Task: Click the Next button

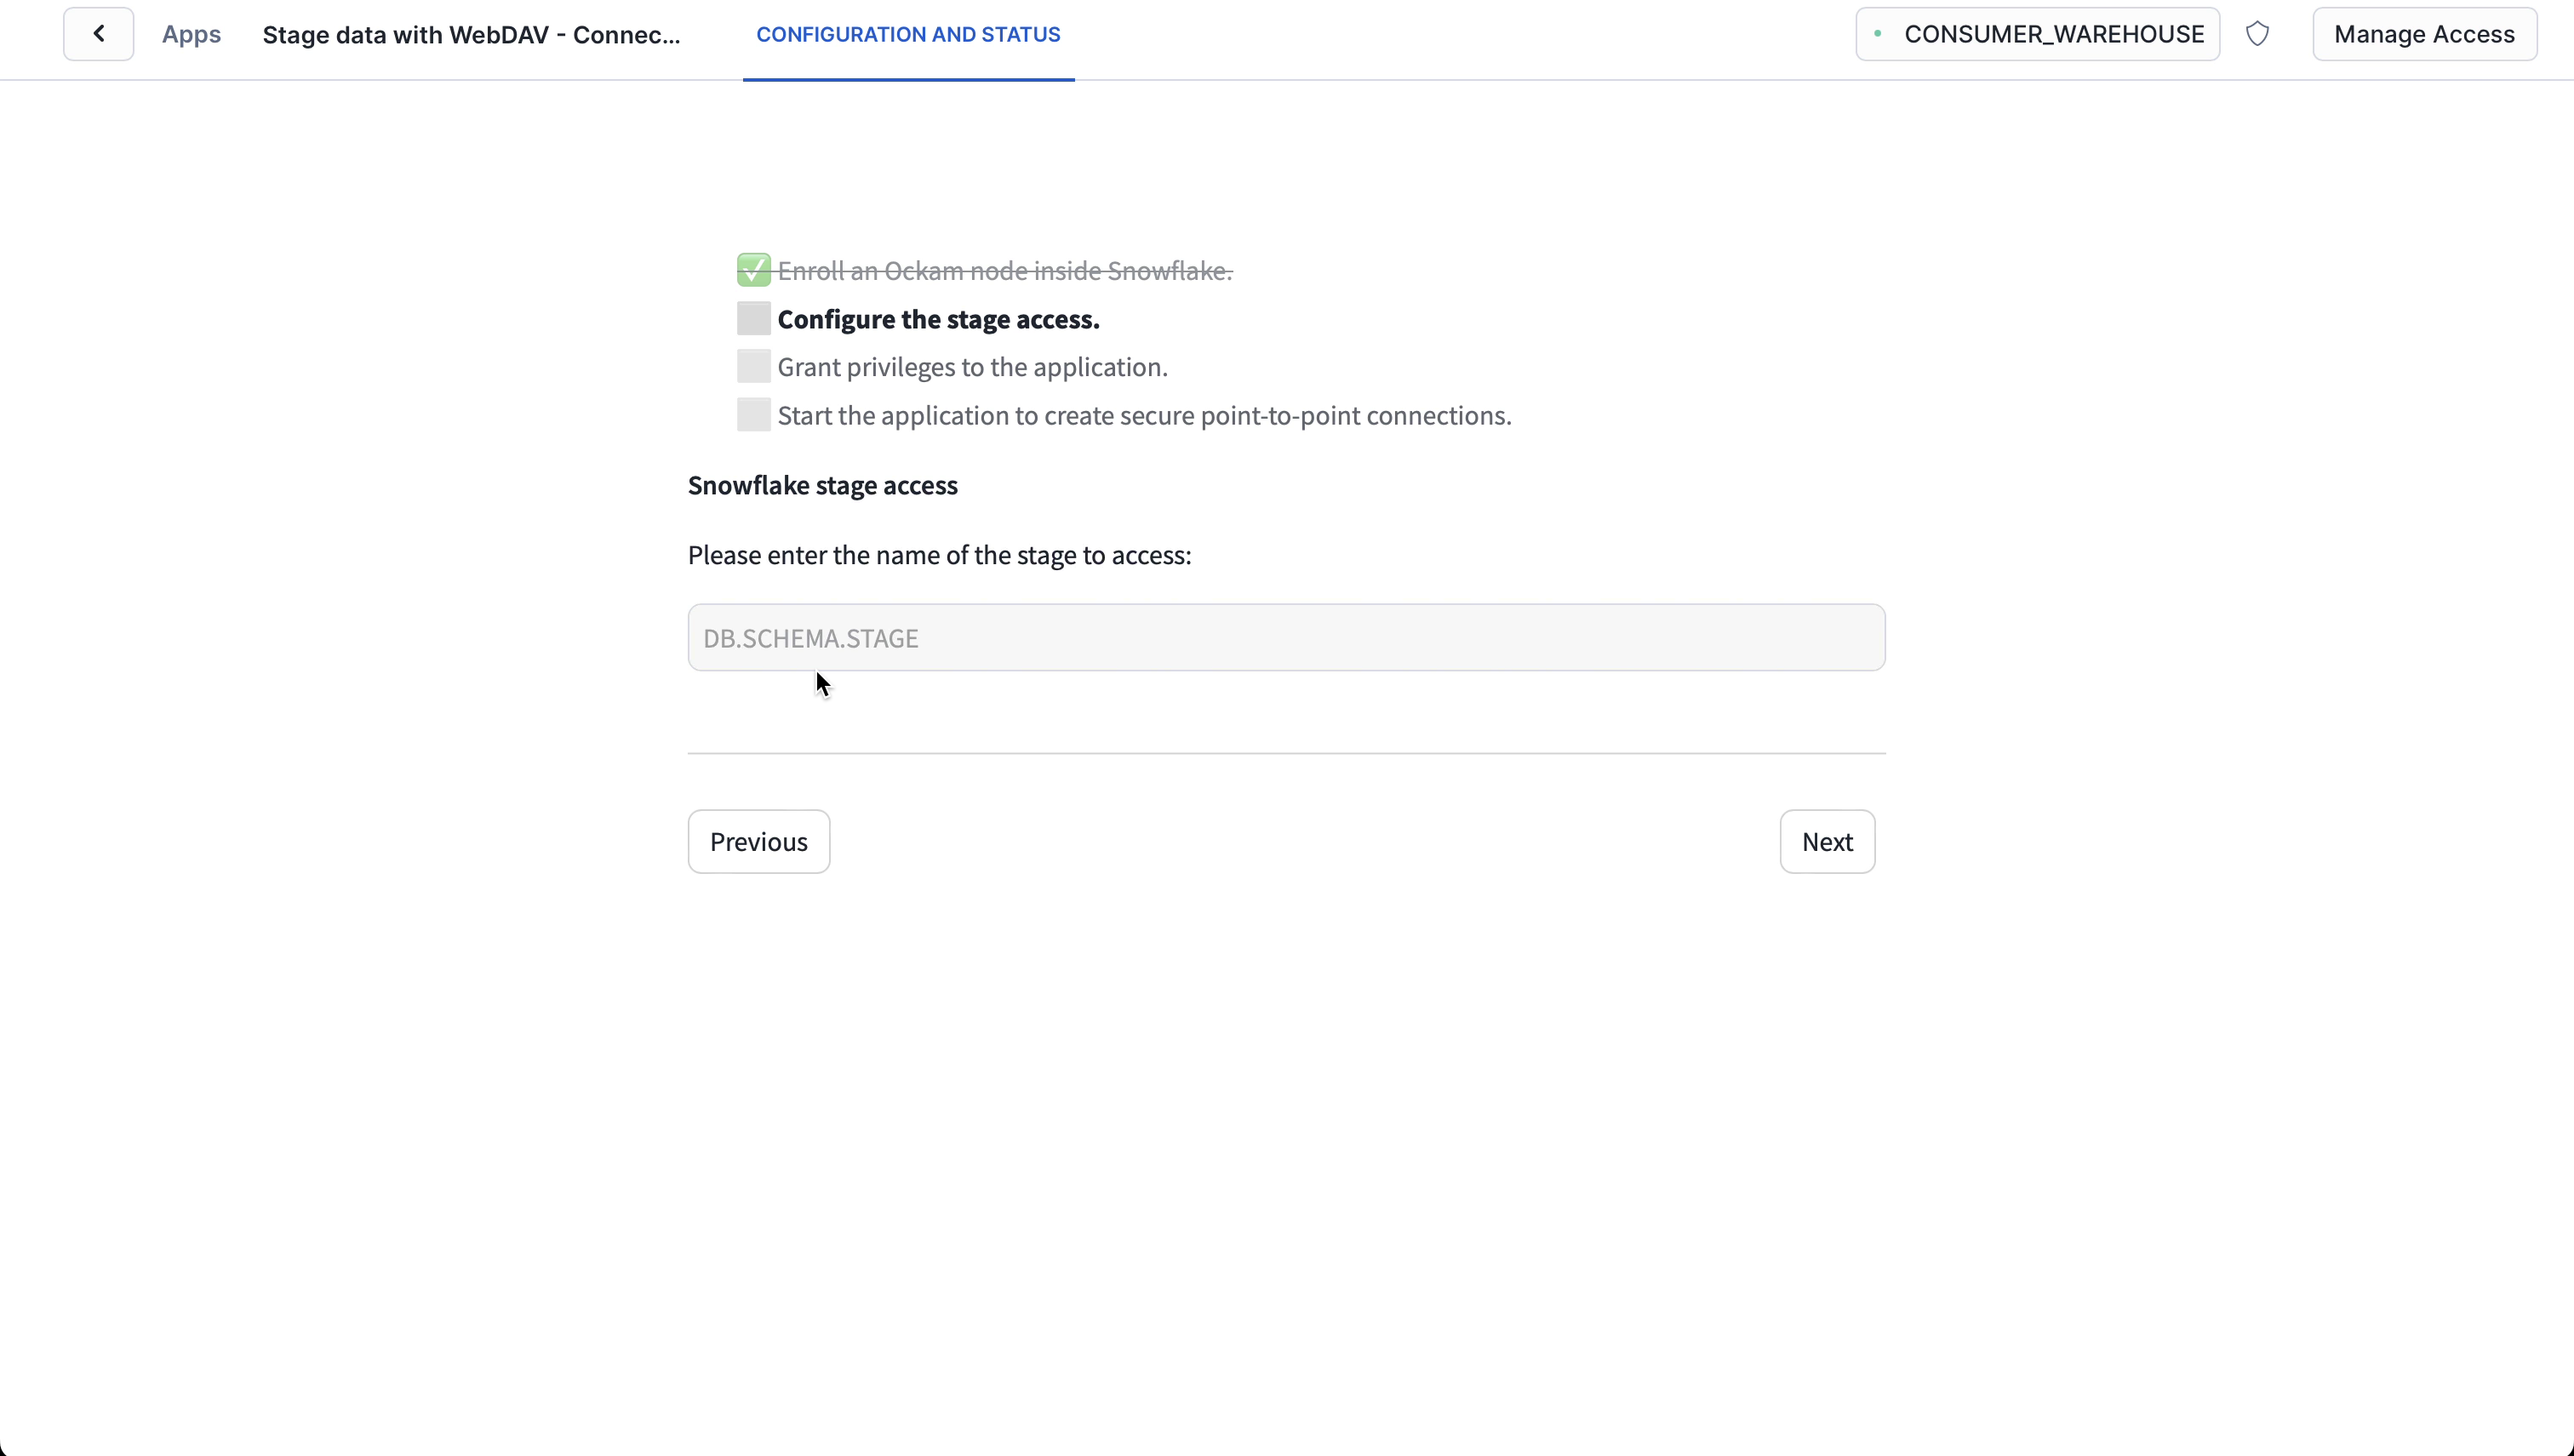Action: (x=1827, y=841)
